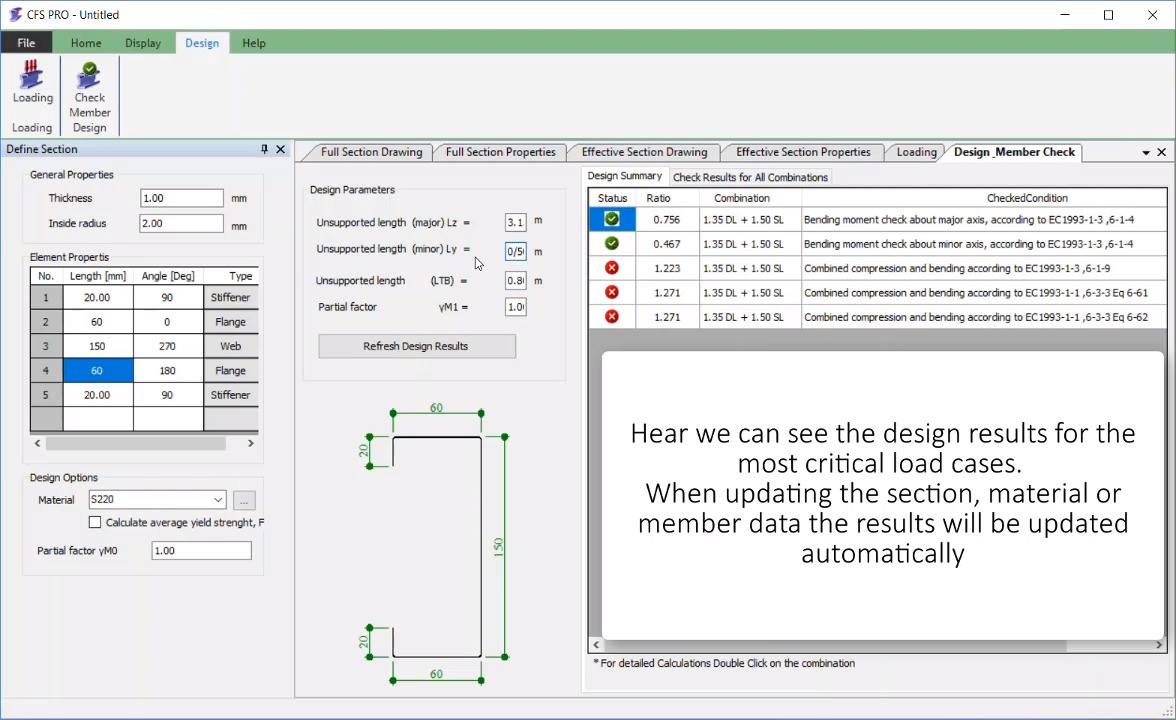This screenshot has height=720, width=1176.
Task: Select the Design ribbon tab
Action: click(x=202, y=43)
